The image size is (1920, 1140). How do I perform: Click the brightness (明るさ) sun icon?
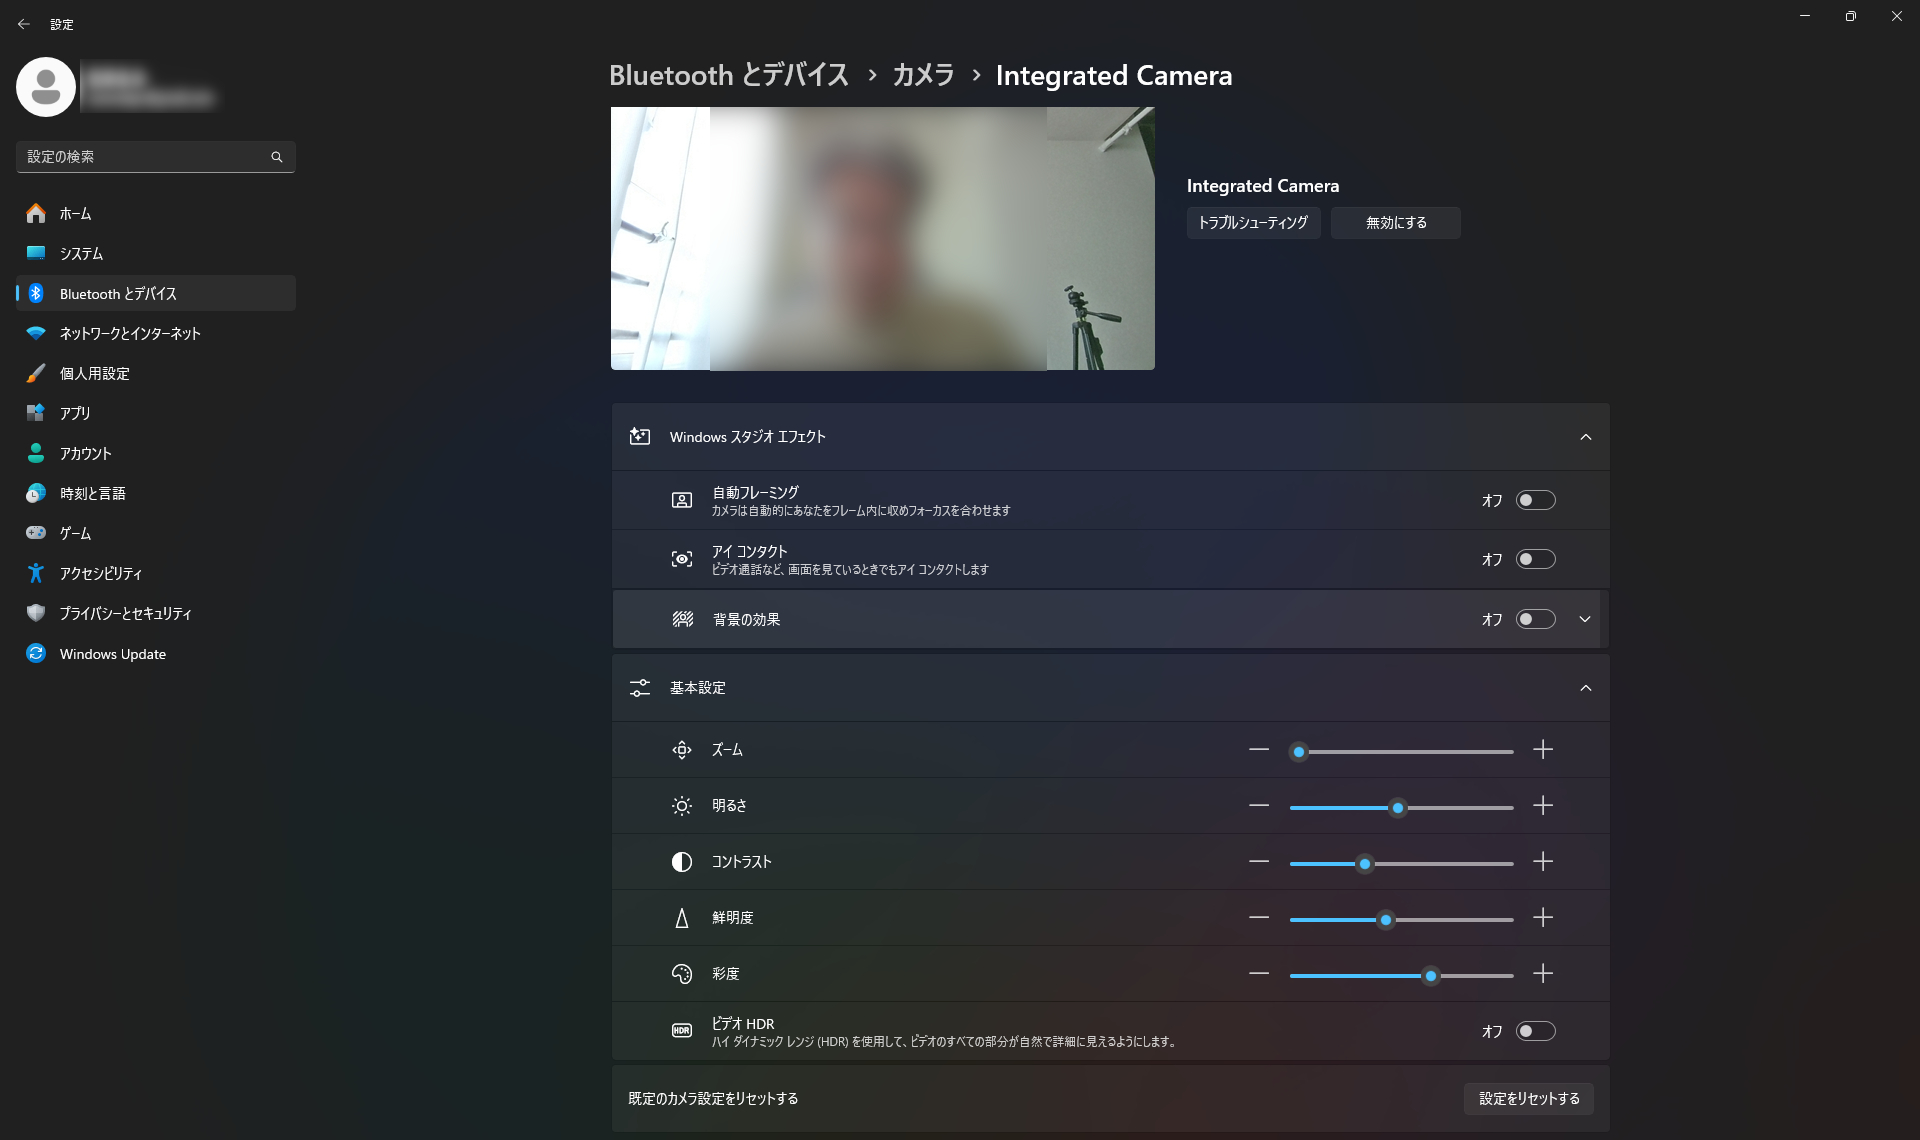[681, 805]
